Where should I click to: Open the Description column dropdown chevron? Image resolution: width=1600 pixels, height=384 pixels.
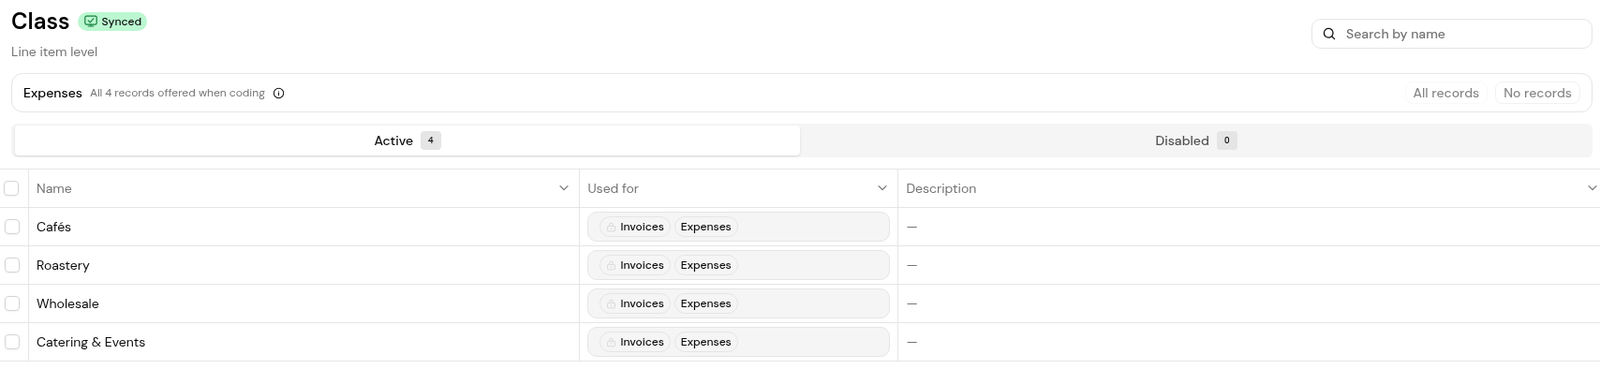pyautogui.click(x=1592, y=188)
